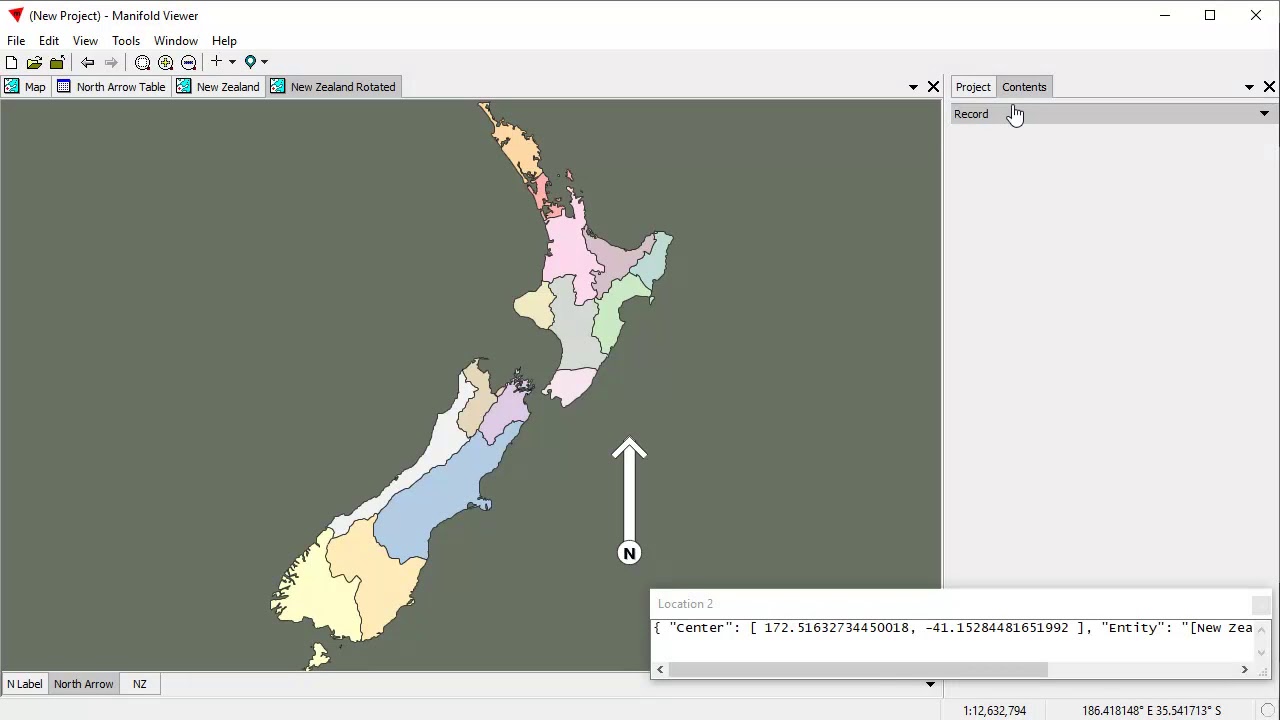Click the Map tab's map icon
The image size is (1280, 720).
(11, 87)
